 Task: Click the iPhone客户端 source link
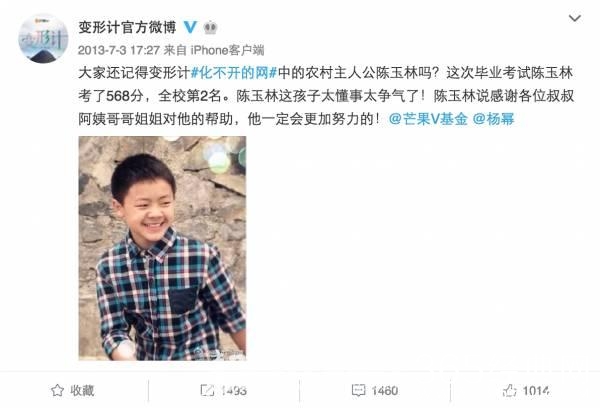coord(227,50)
